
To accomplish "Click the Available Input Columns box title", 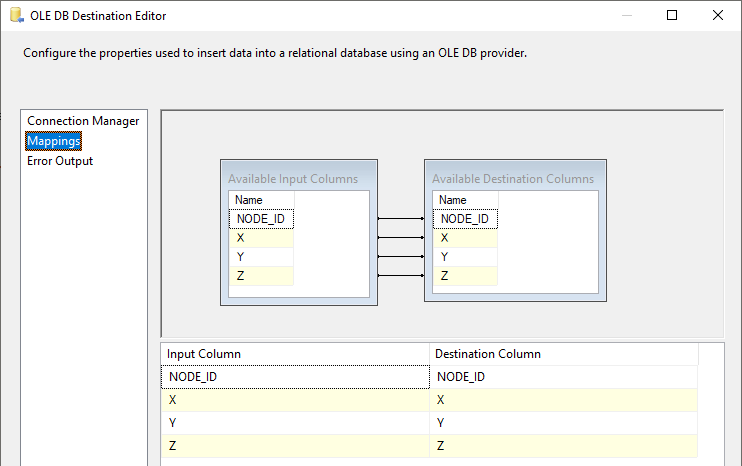I will tap(293, 179).
